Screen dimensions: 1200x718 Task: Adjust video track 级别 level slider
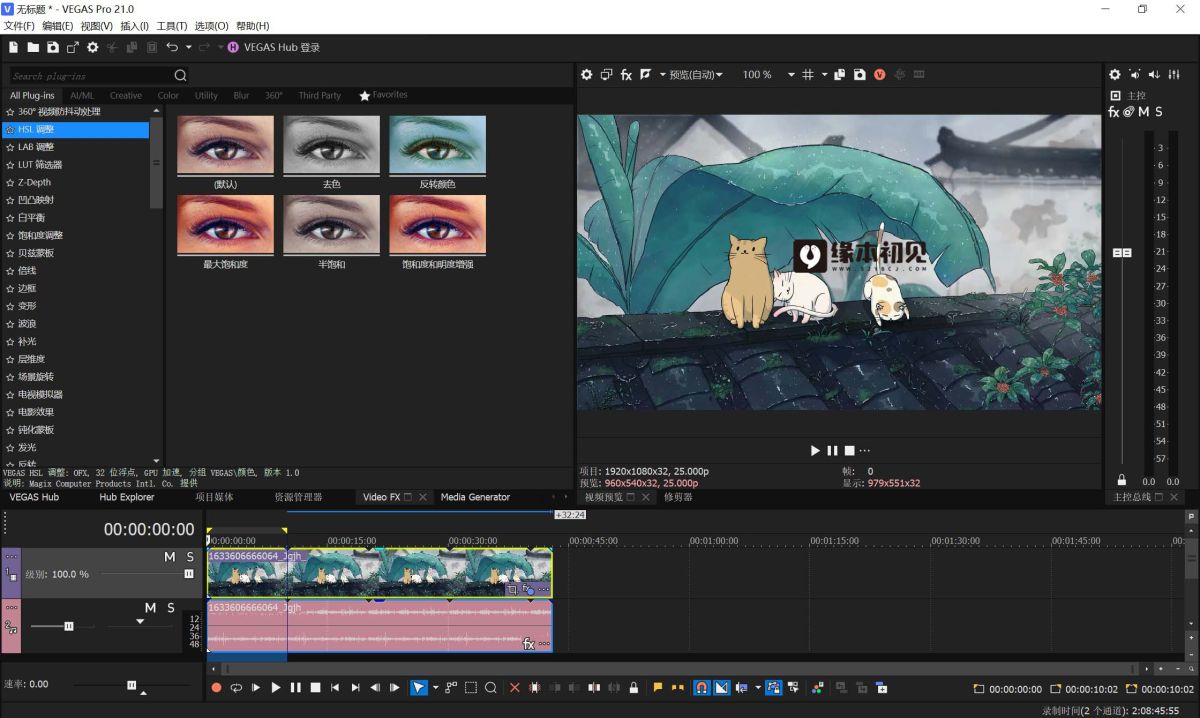(x=189, y=574)
